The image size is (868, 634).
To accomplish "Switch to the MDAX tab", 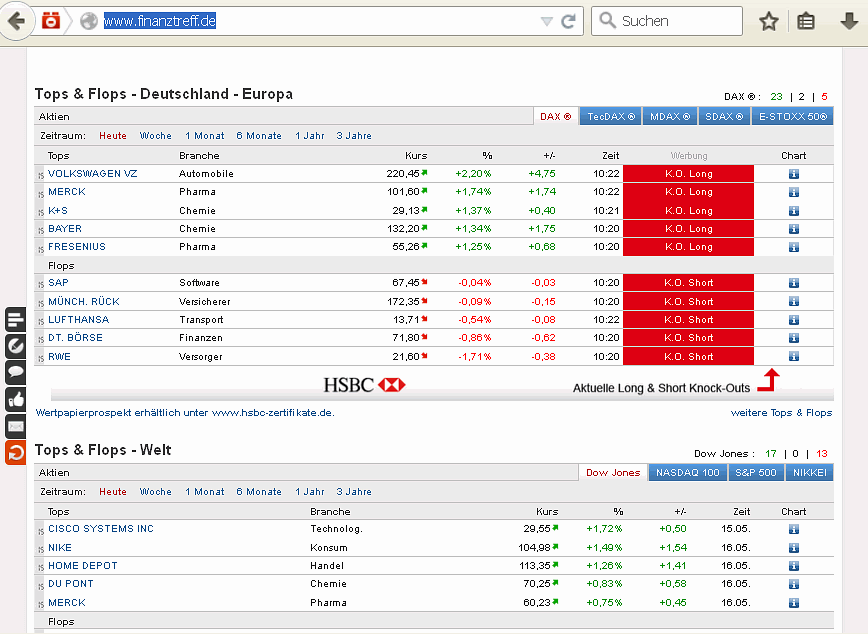I will click(670, 116).
